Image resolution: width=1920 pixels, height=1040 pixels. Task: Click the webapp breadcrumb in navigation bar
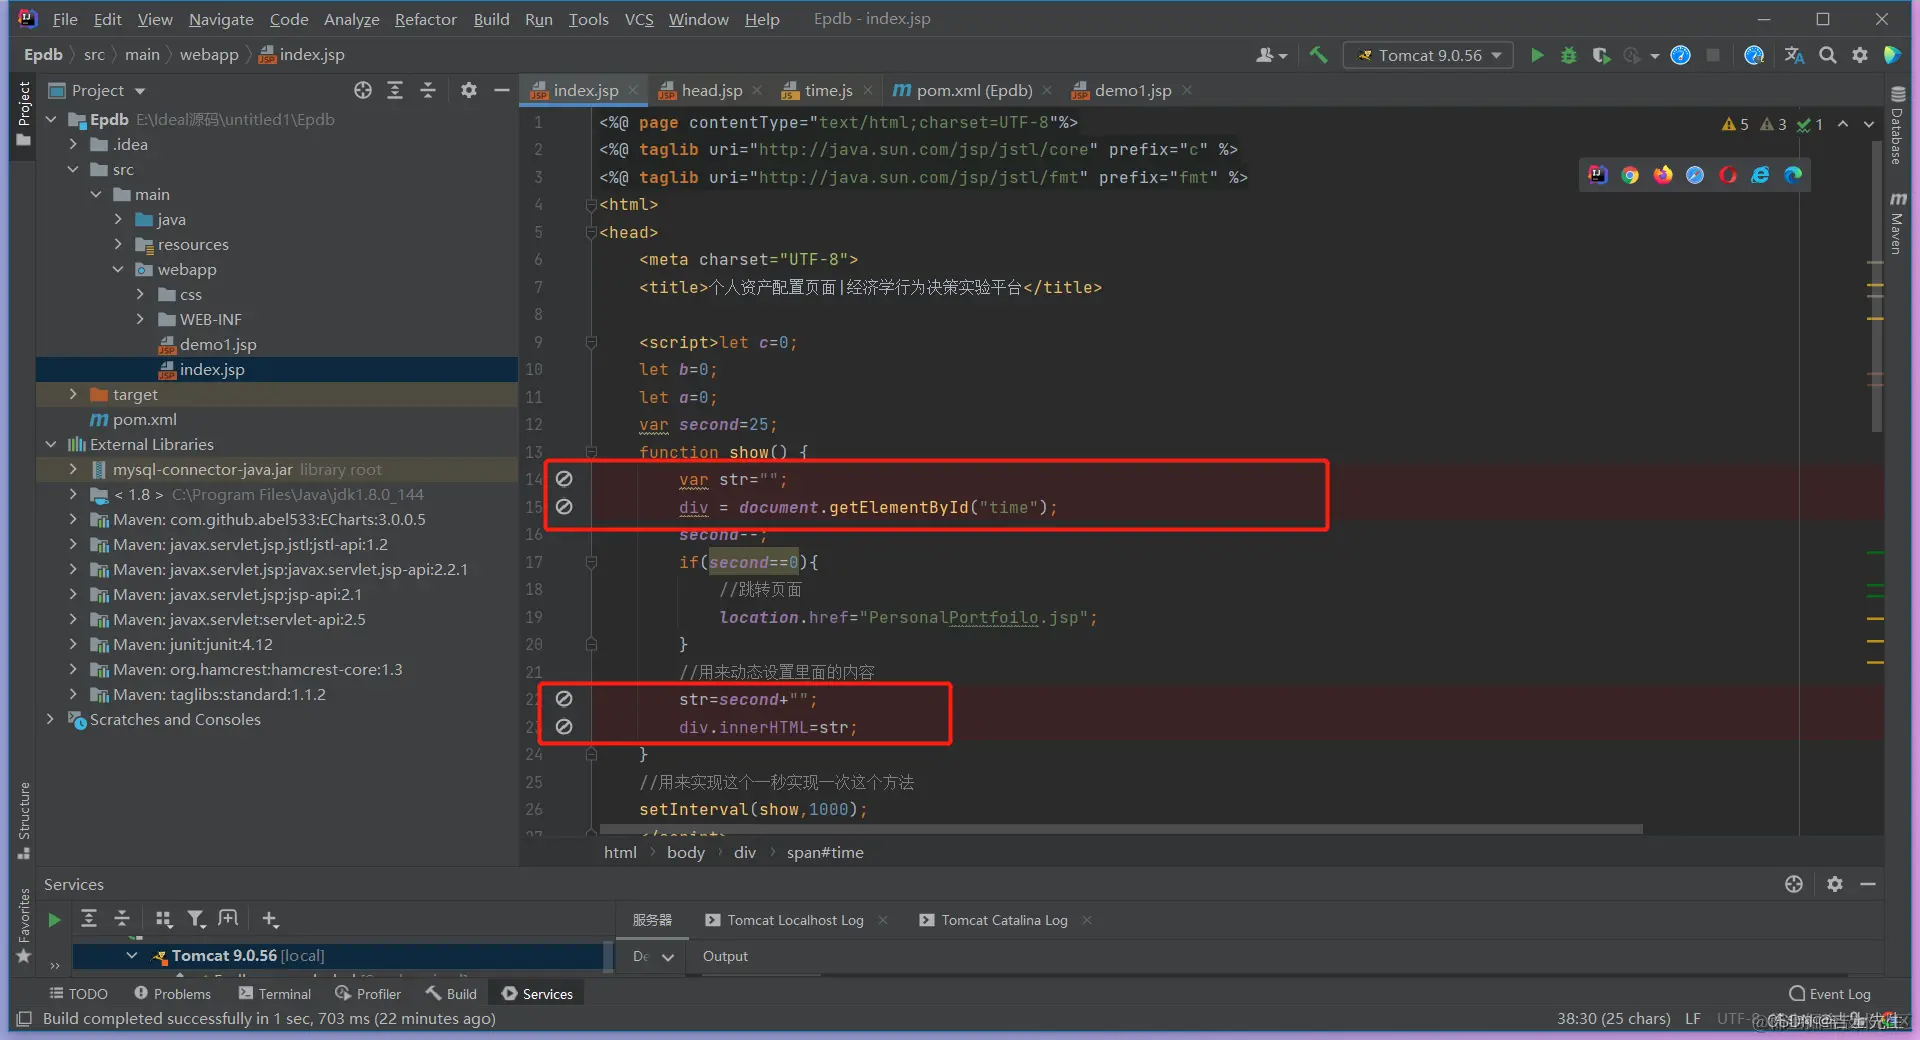(x=209, y=55)
